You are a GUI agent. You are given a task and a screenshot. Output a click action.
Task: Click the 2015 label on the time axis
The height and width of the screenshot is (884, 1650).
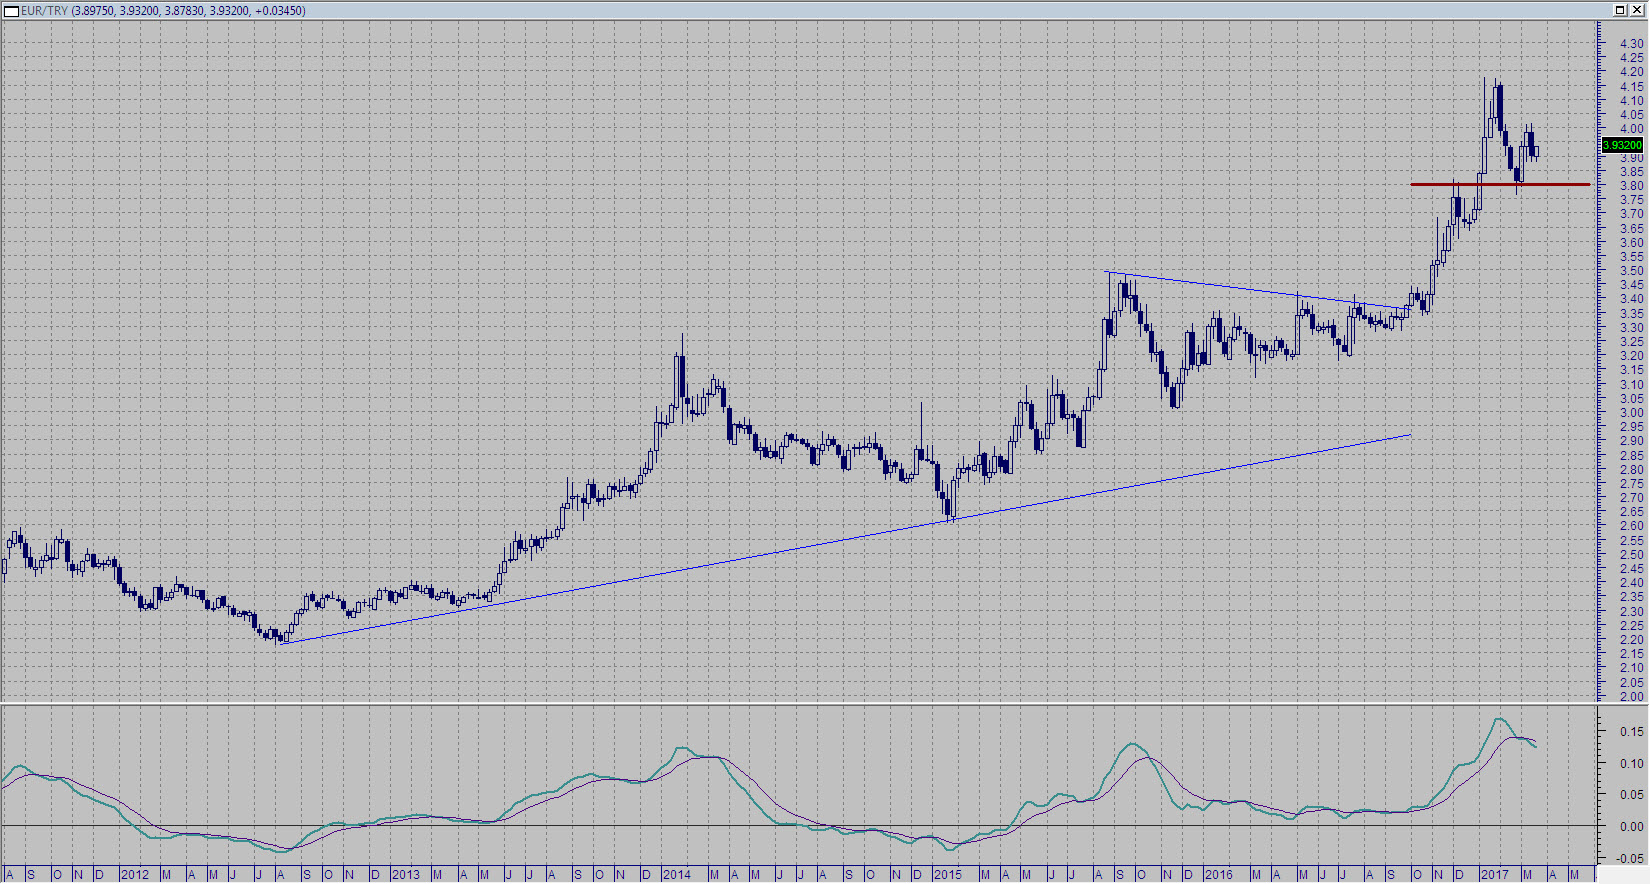point(947,875)
